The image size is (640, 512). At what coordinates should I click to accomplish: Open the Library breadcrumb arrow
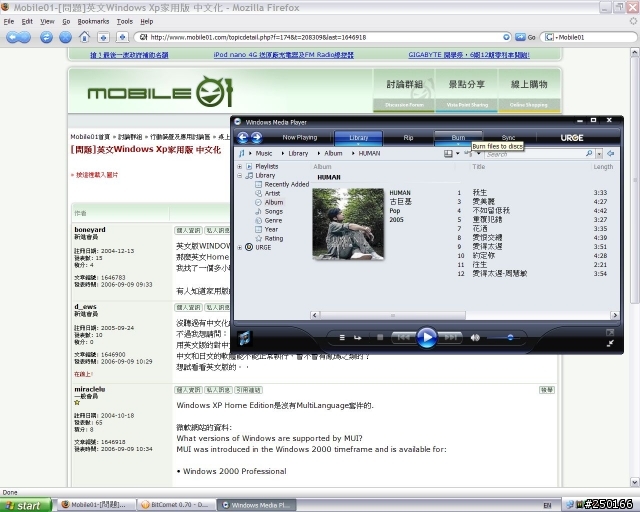click(282, 154)
